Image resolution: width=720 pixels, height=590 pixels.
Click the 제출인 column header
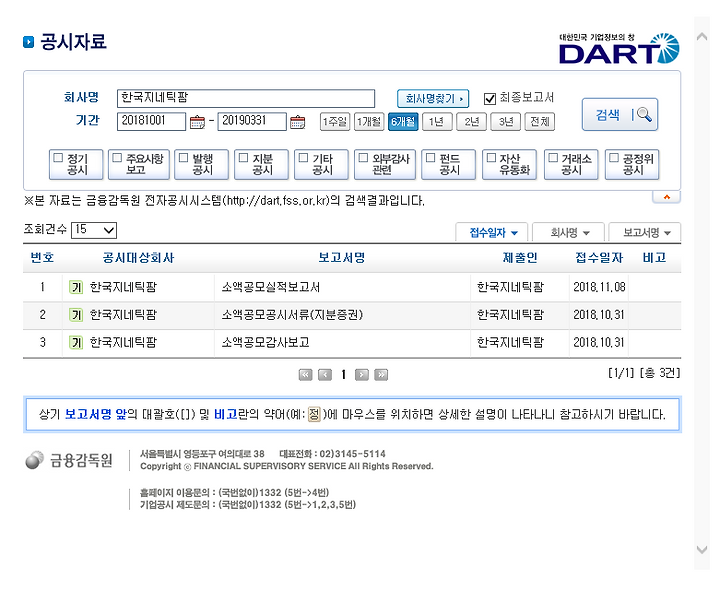pos(520,258)
